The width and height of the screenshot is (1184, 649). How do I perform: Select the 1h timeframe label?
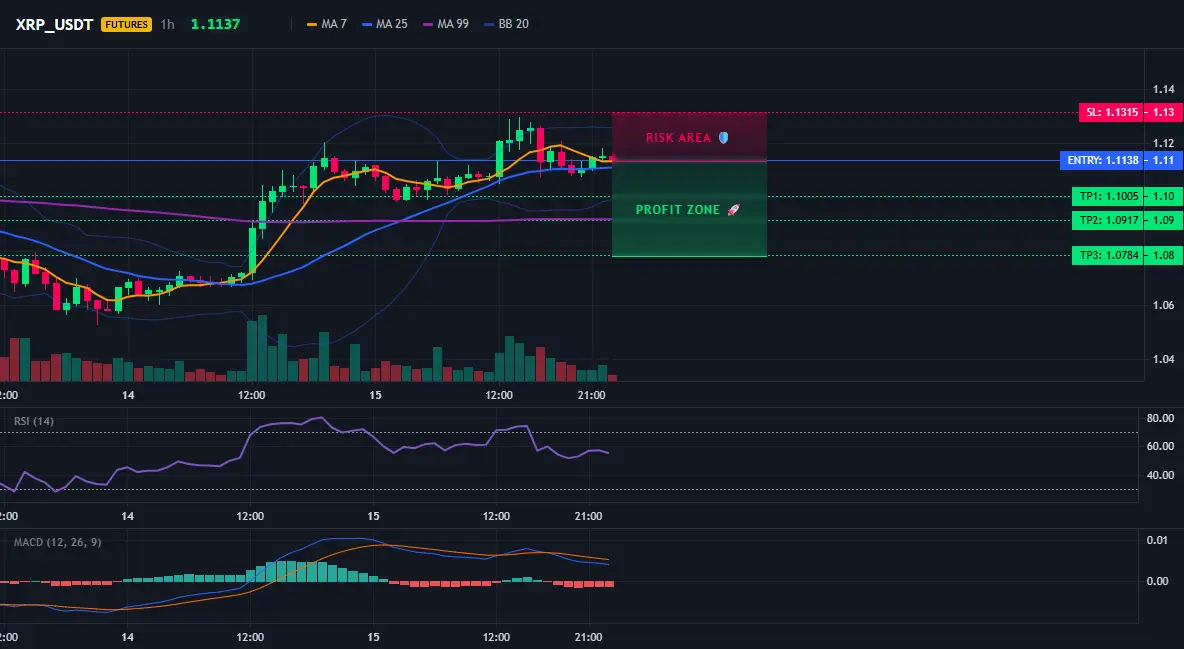click(x=168, y=24)
